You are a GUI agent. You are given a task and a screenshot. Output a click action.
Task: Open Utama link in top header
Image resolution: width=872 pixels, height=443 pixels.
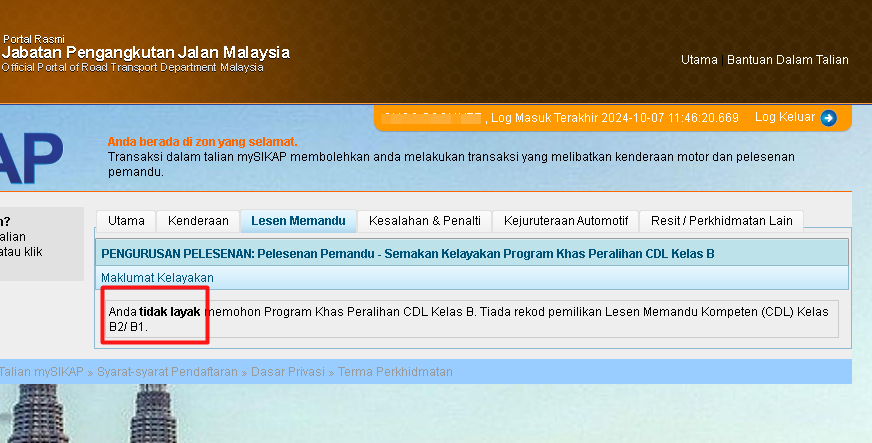coord(699,59)
